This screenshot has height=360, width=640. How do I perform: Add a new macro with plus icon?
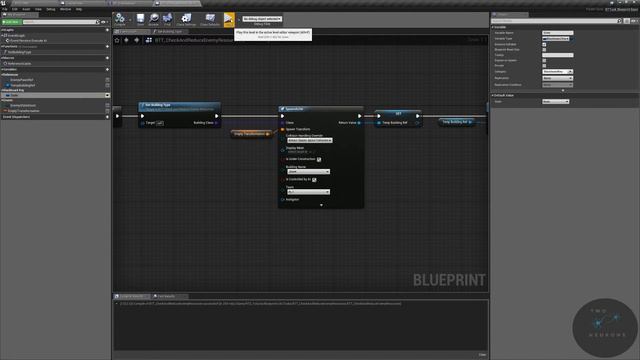click(107, 58)
